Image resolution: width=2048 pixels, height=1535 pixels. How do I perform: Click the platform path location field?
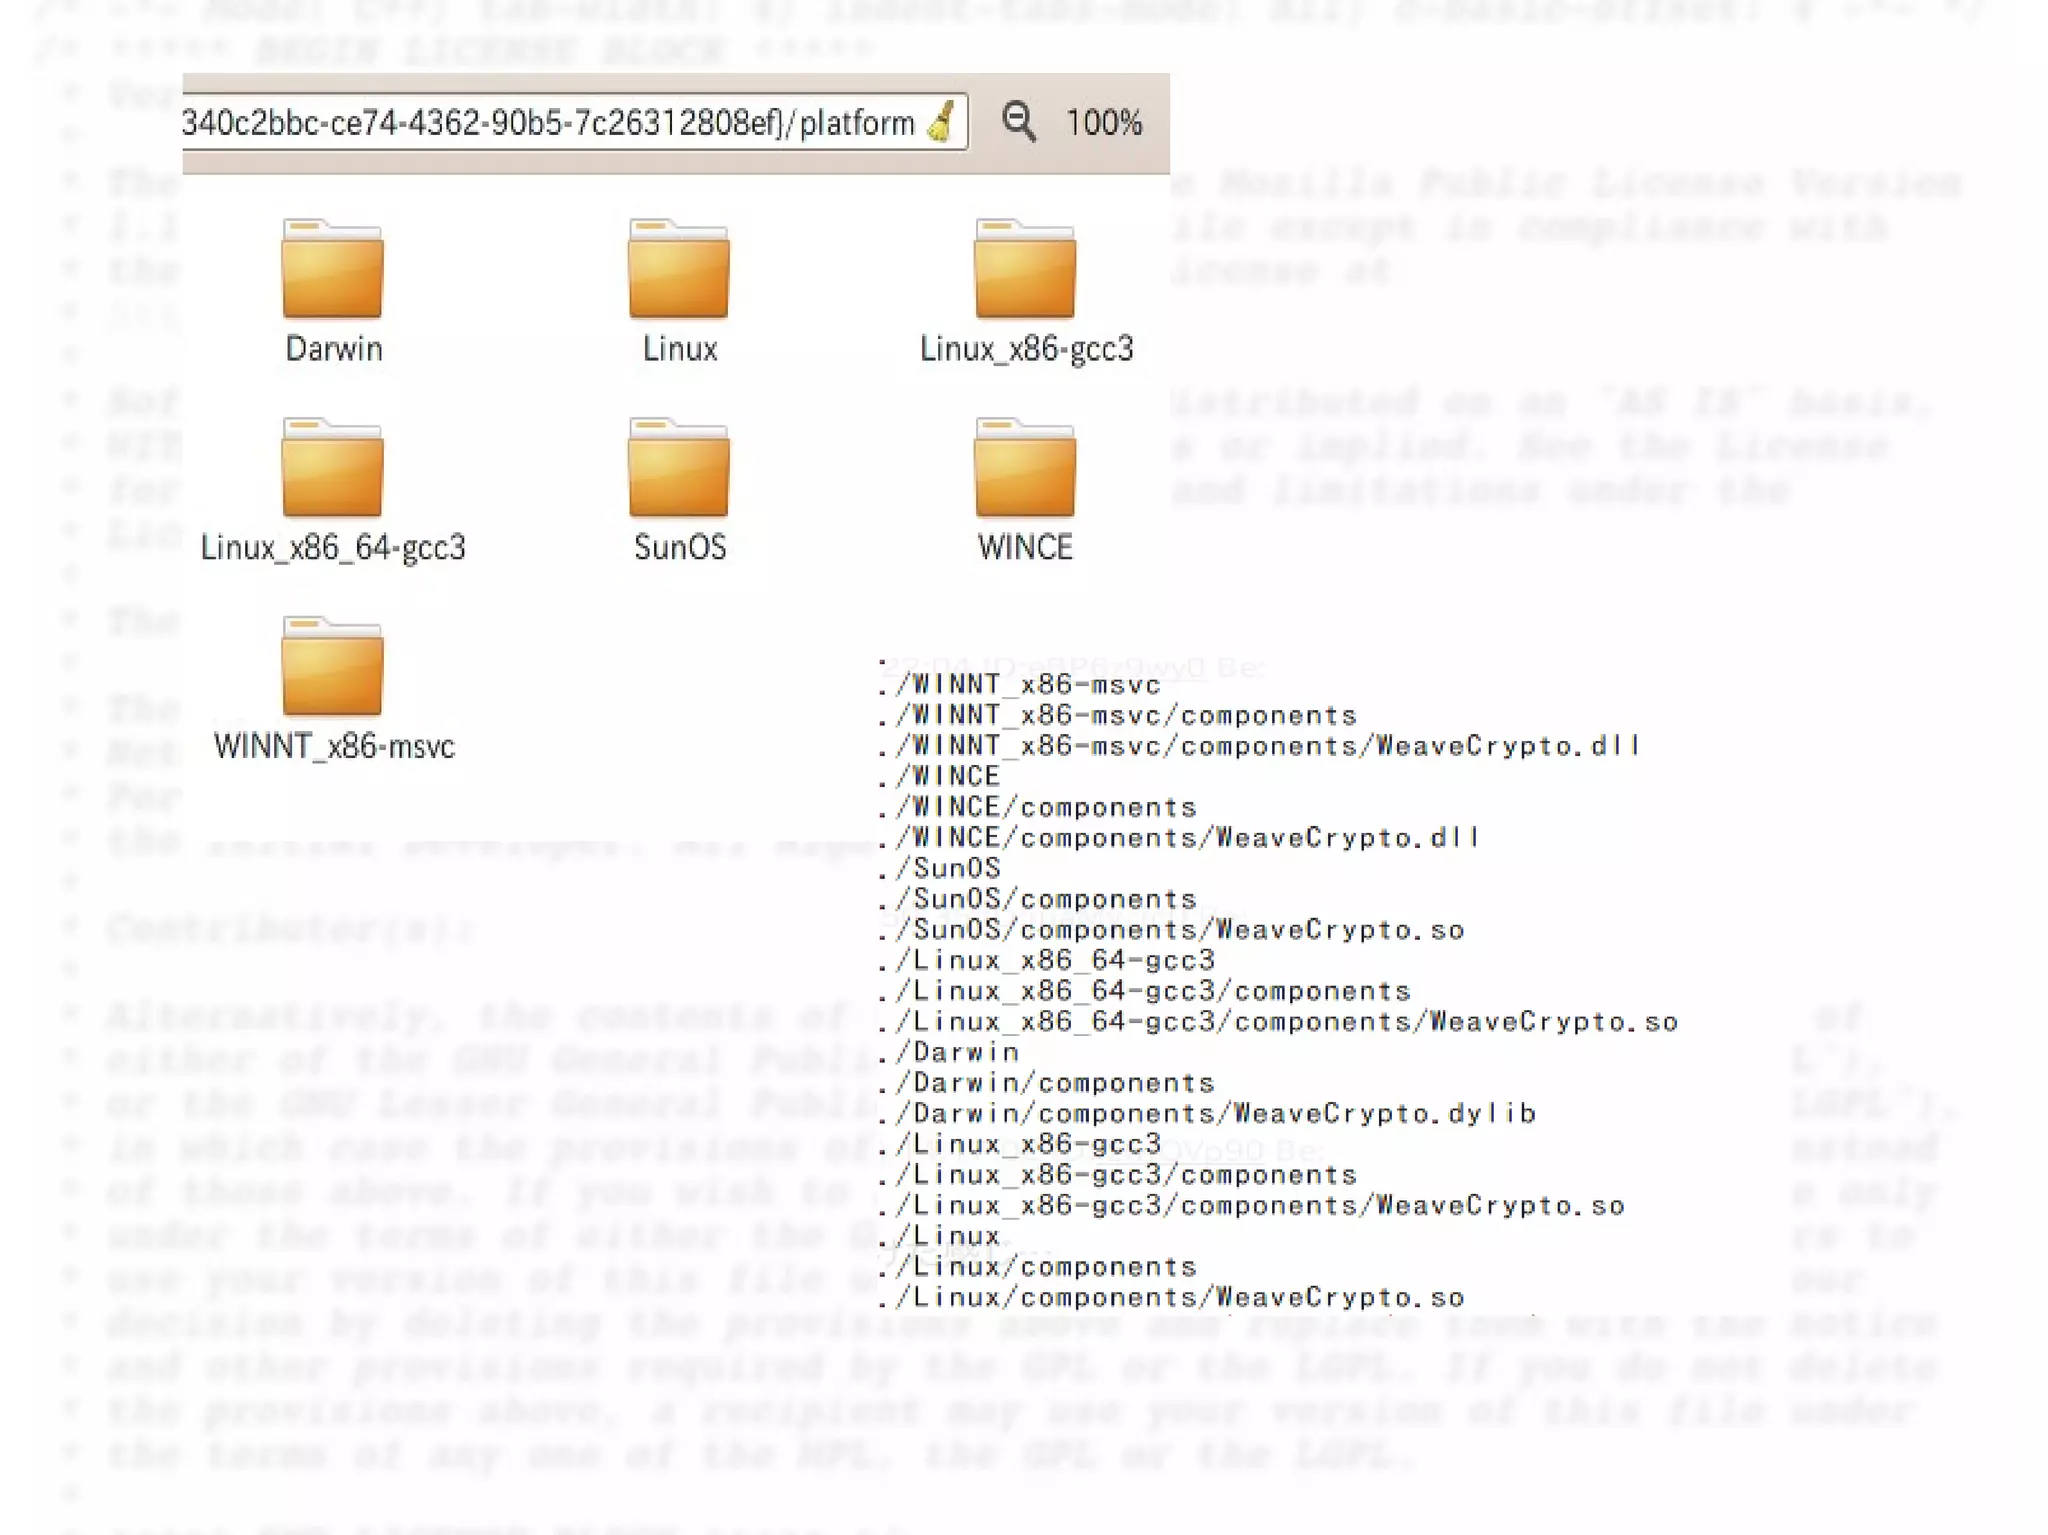548,123
